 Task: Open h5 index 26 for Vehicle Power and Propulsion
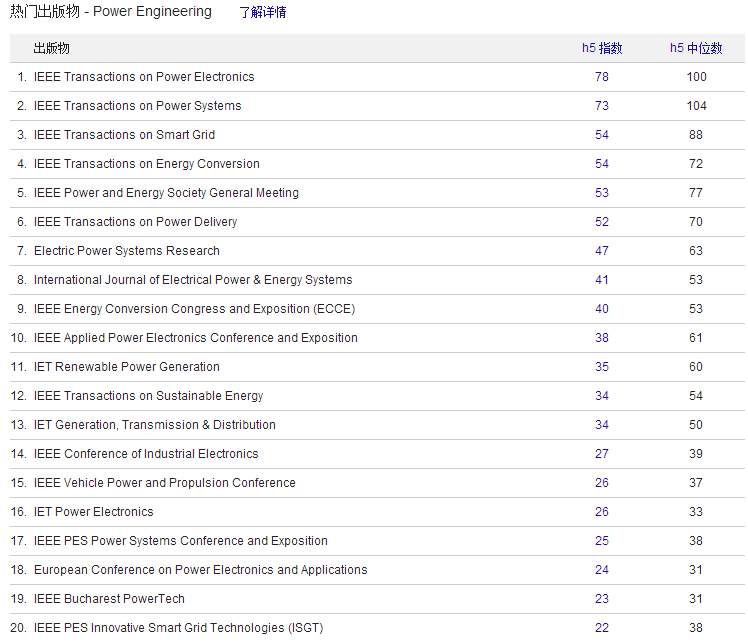tap(602, 483)
